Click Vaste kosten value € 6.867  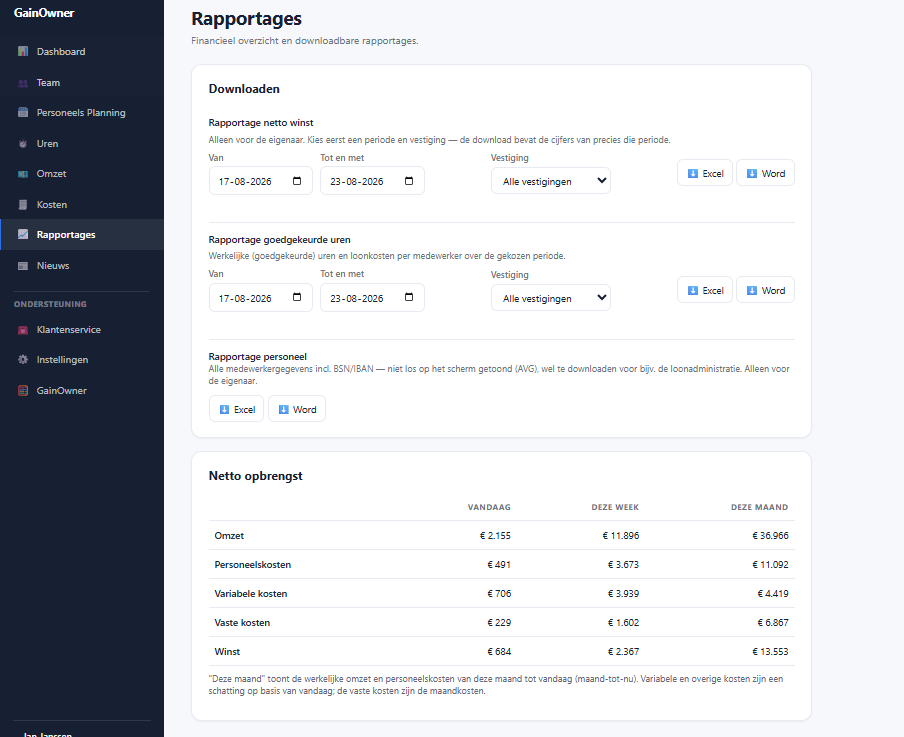773,622
